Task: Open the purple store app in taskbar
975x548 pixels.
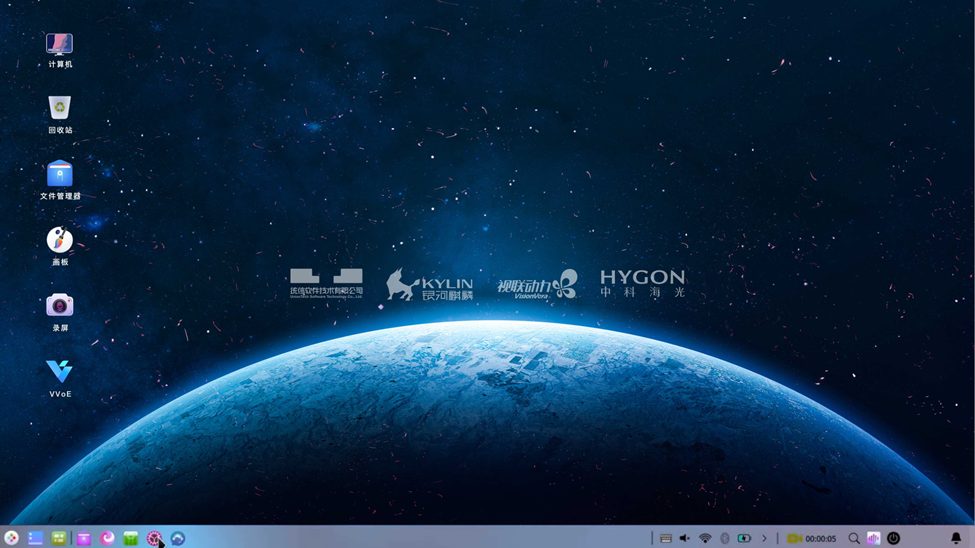Action: point(84,538)
